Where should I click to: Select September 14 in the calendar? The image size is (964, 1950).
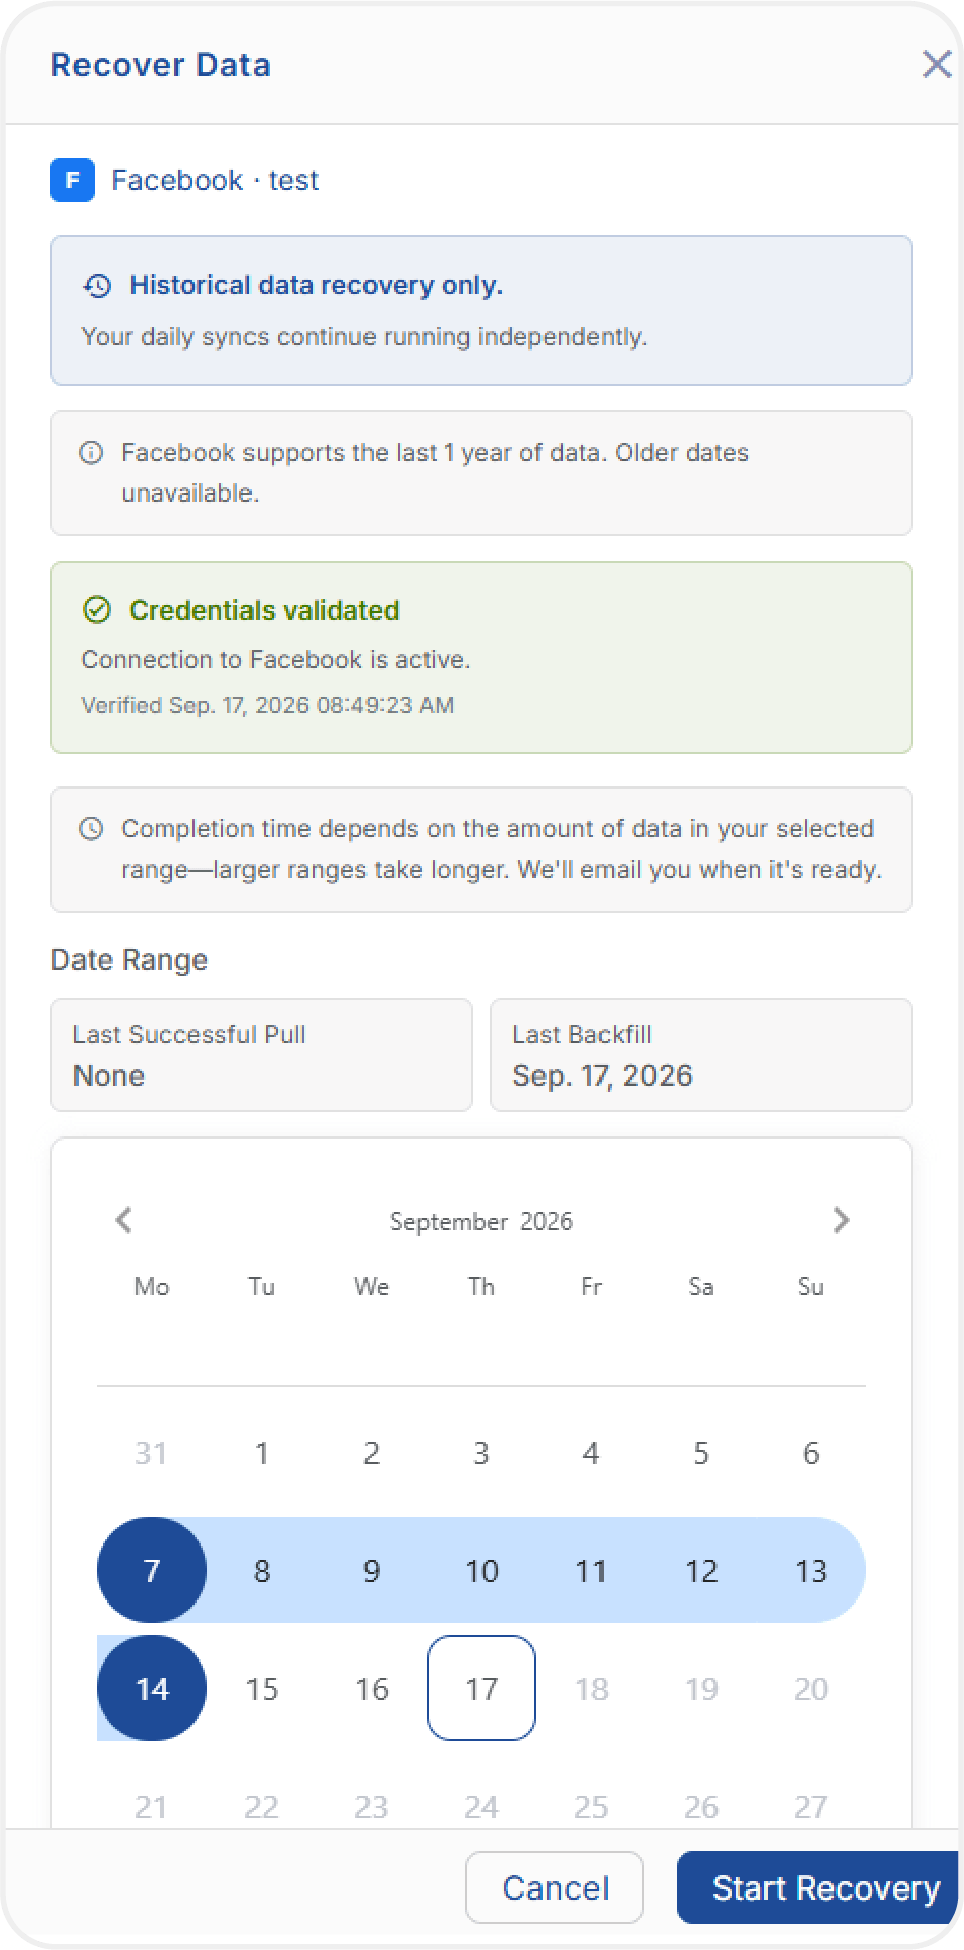point(152,1688)
